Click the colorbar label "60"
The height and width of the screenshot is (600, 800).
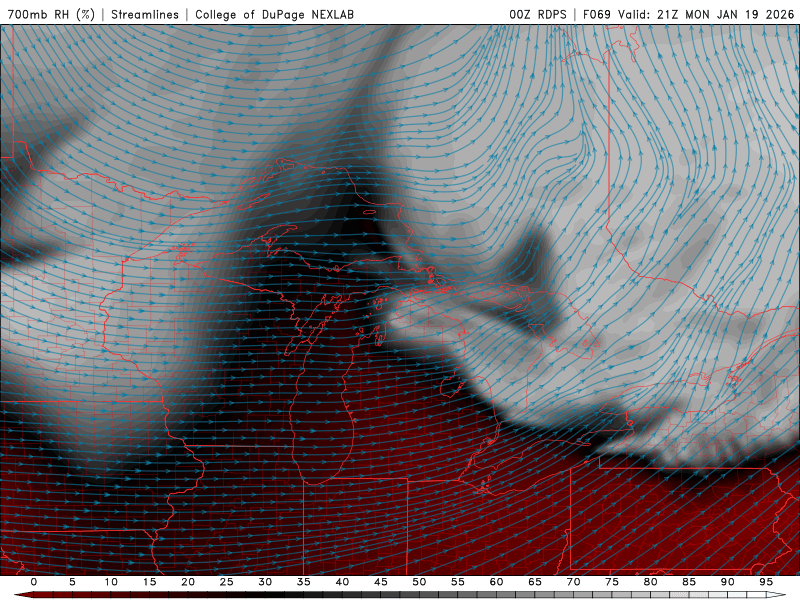pyautogui.click(x=496, y=582)
